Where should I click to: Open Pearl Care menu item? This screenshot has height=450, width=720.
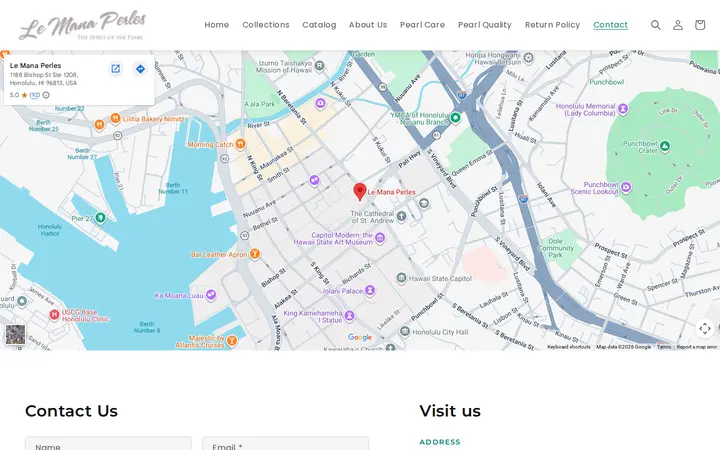click(422, 25)
